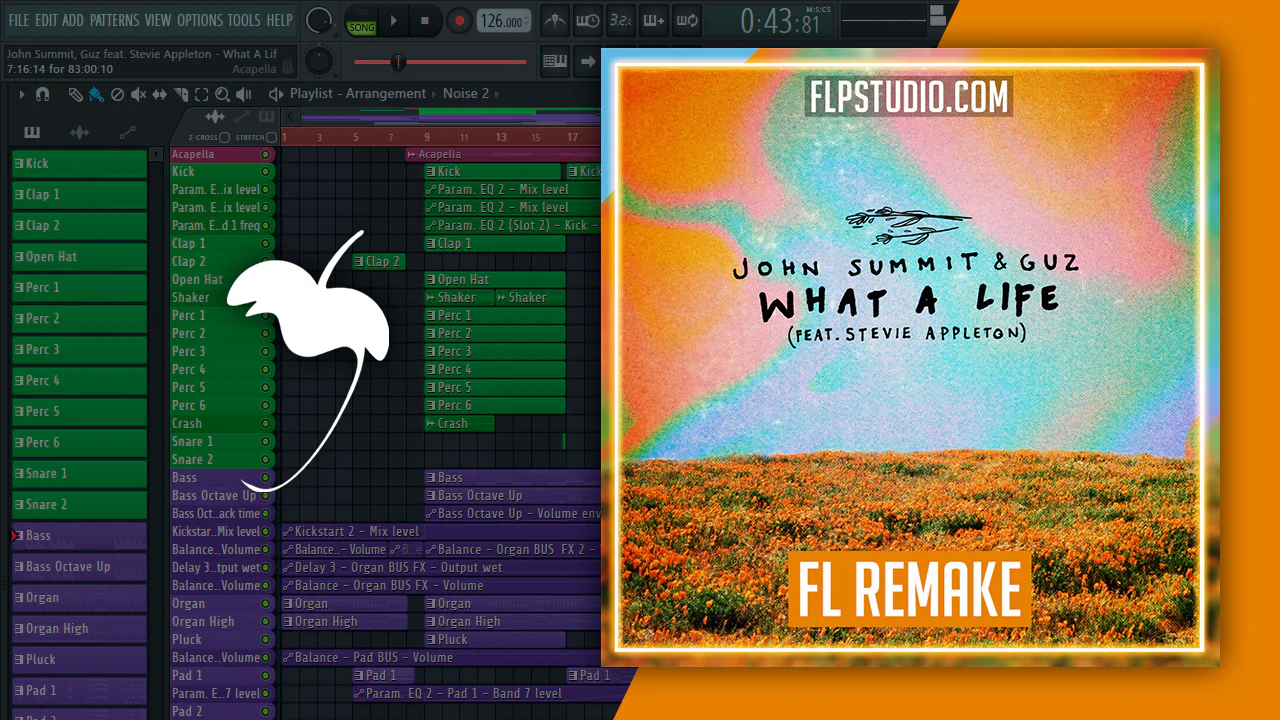Toggle the playlist magnet snap icon

click(x=42, y=94)
